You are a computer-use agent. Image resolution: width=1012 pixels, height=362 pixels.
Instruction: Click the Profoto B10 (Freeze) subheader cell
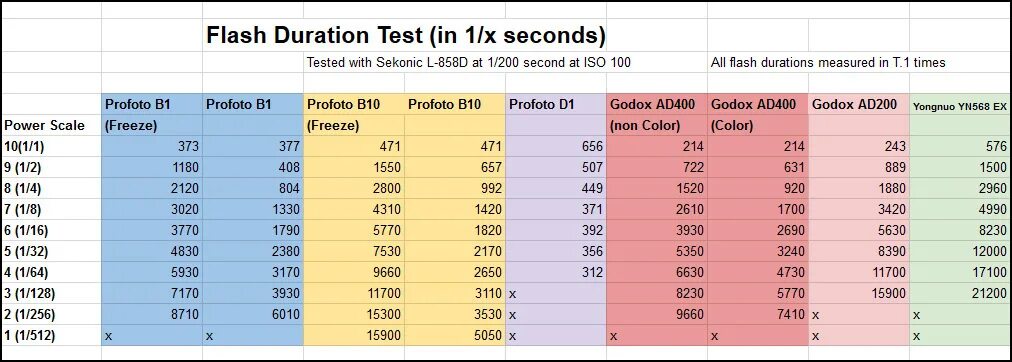(354, 125)
